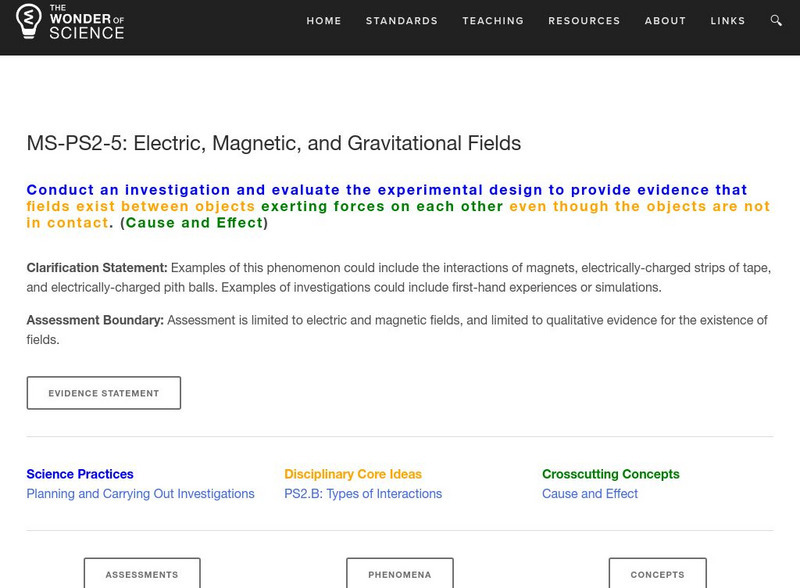Open the About menu
Screen dimensions: 800x588
665,21
